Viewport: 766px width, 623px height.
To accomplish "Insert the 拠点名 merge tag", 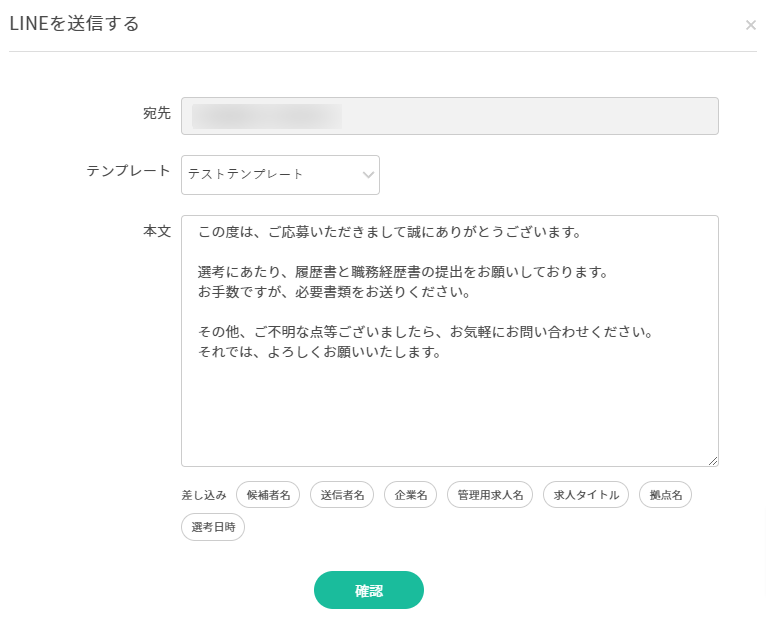I will pos(665,495).
